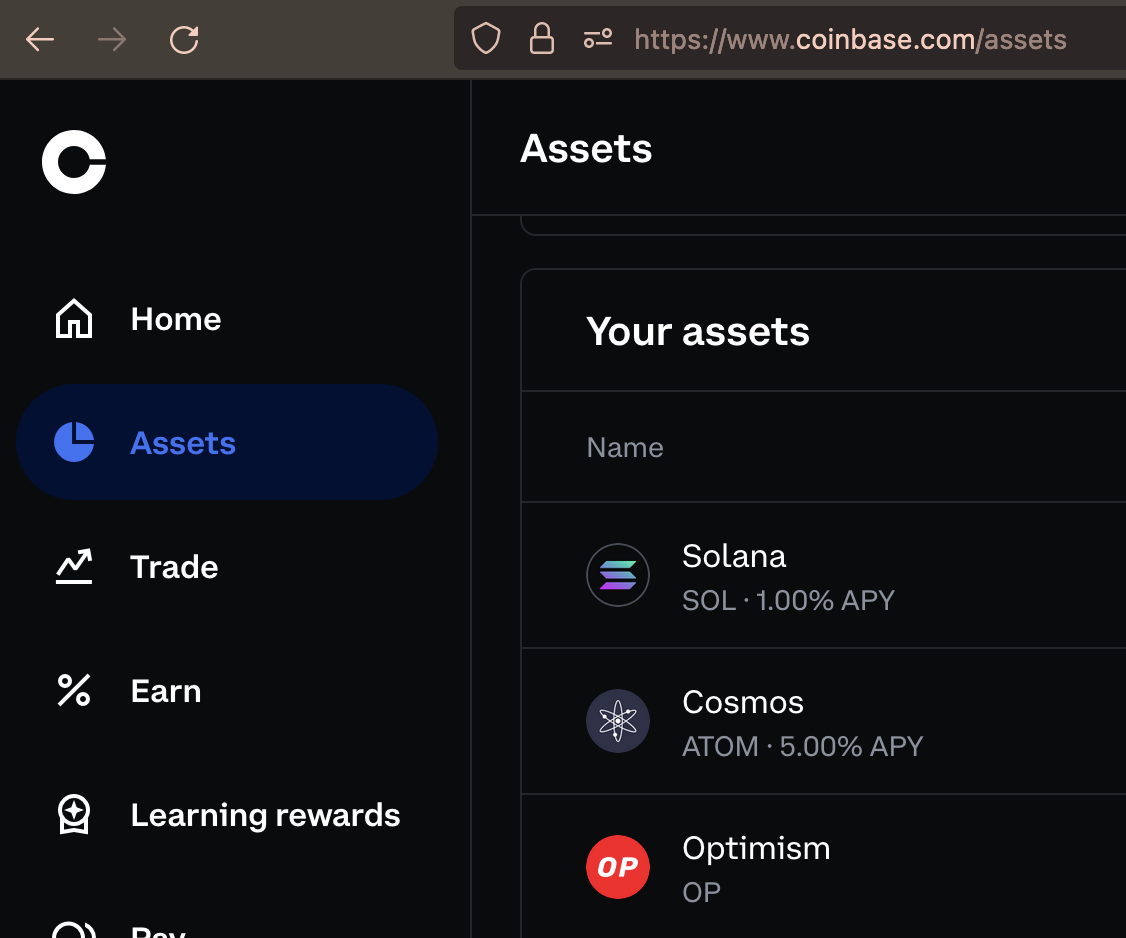
Task: Show site security via padlock icon
Action: (541, 38)
